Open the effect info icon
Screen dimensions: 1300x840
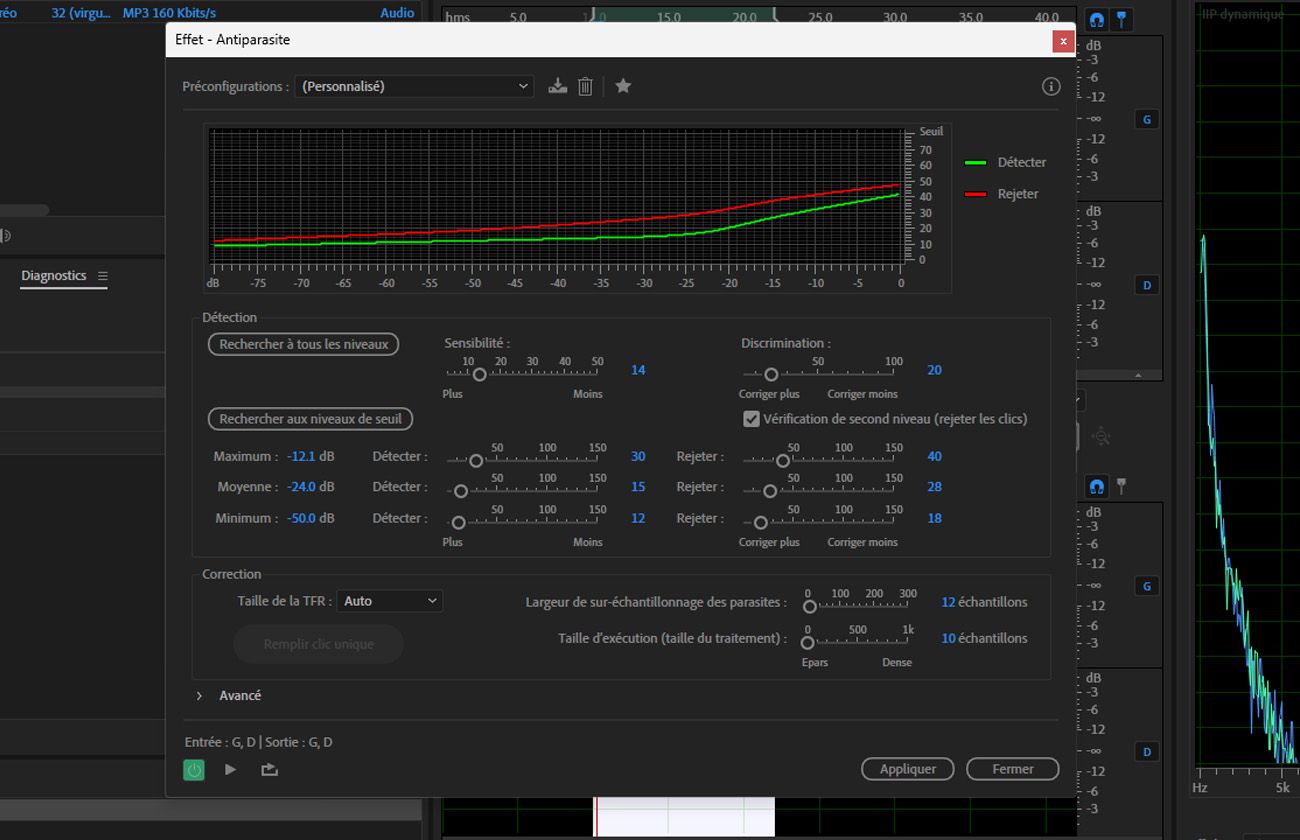tap(1050, 86)
